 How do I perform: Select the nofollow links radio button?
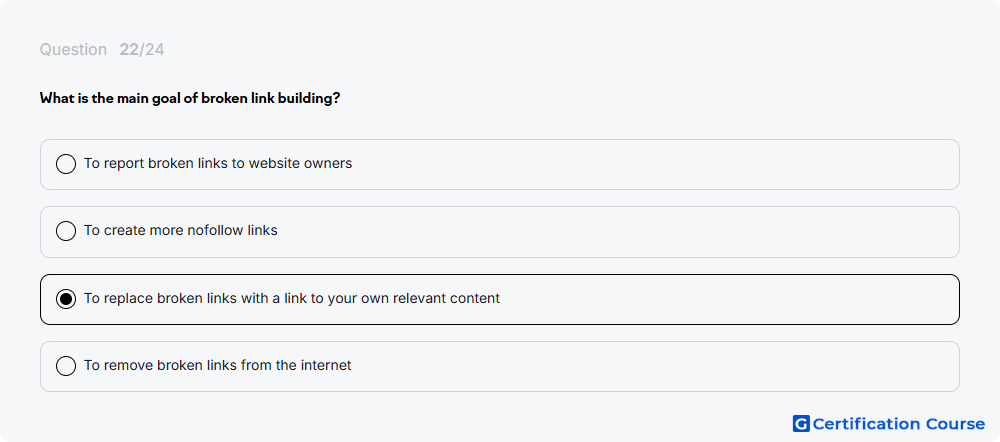(66, 231)
